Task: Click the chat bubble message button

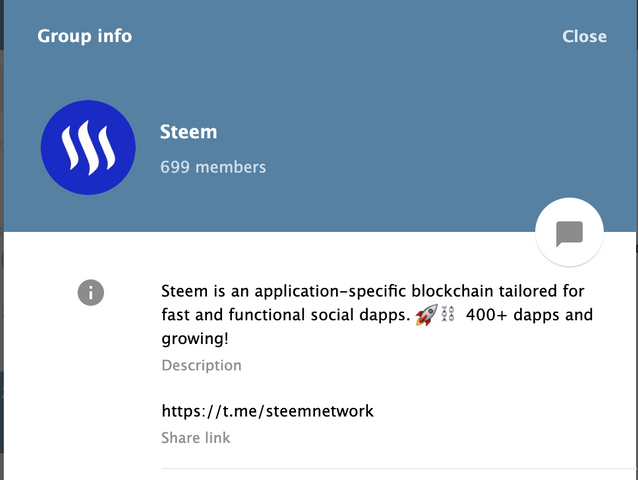Action: tap(569, 234)
